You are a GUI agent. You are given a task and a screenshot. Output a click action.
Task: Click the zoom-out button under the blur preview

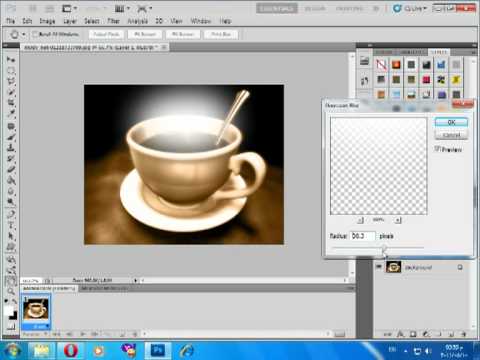[360, 220]
